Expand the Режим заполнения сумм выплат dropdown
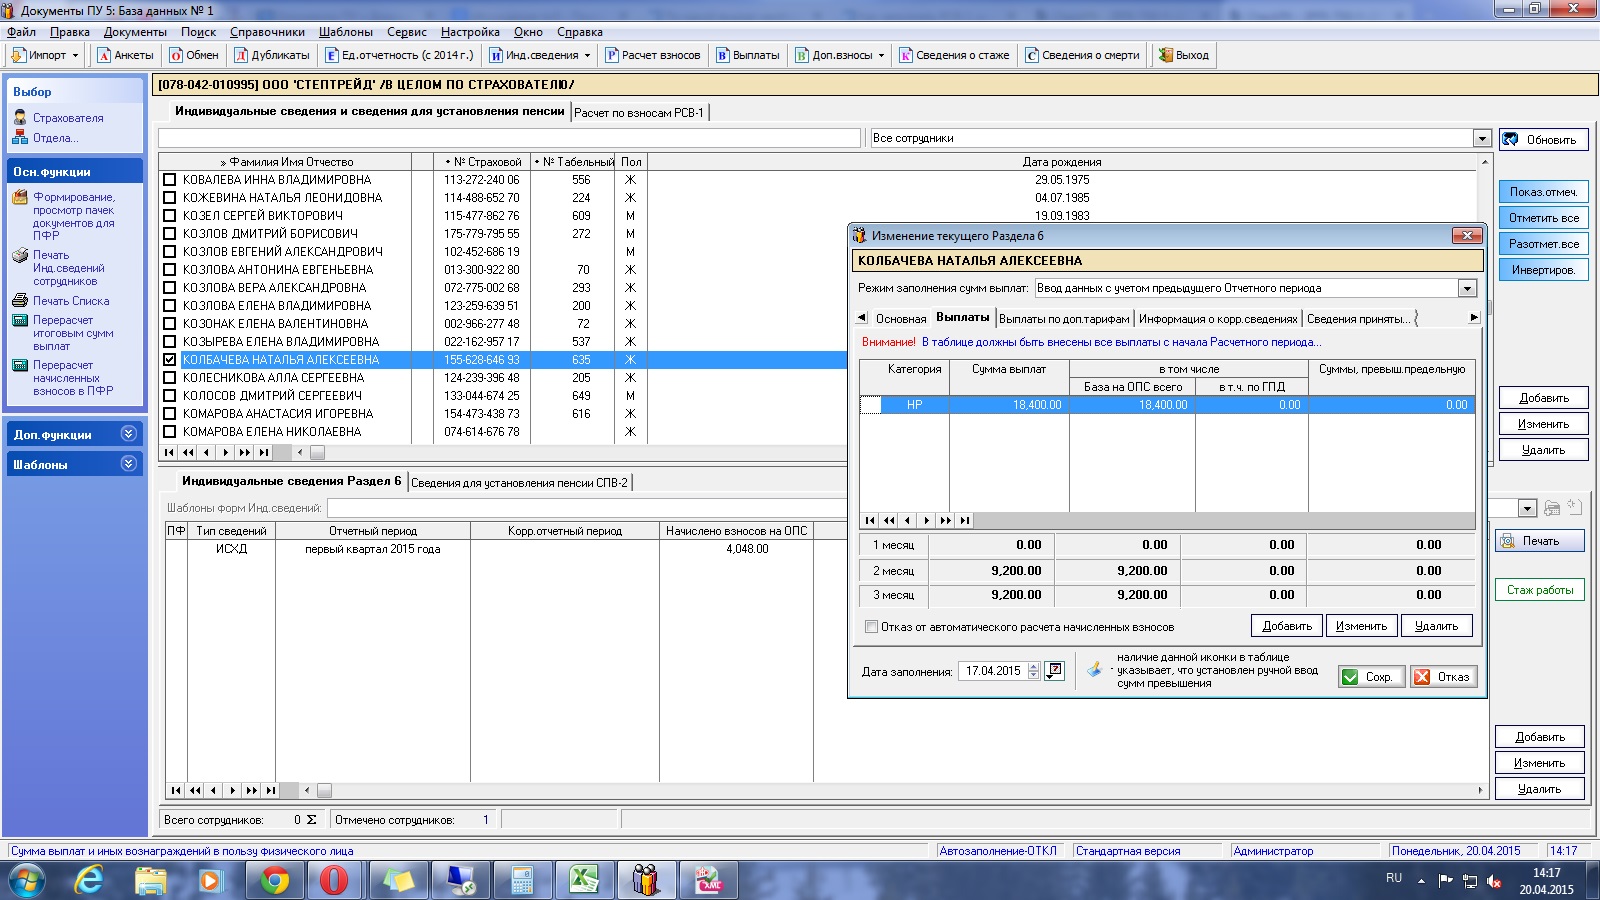The image size is (1600, 900). (x=1467, y=288)
